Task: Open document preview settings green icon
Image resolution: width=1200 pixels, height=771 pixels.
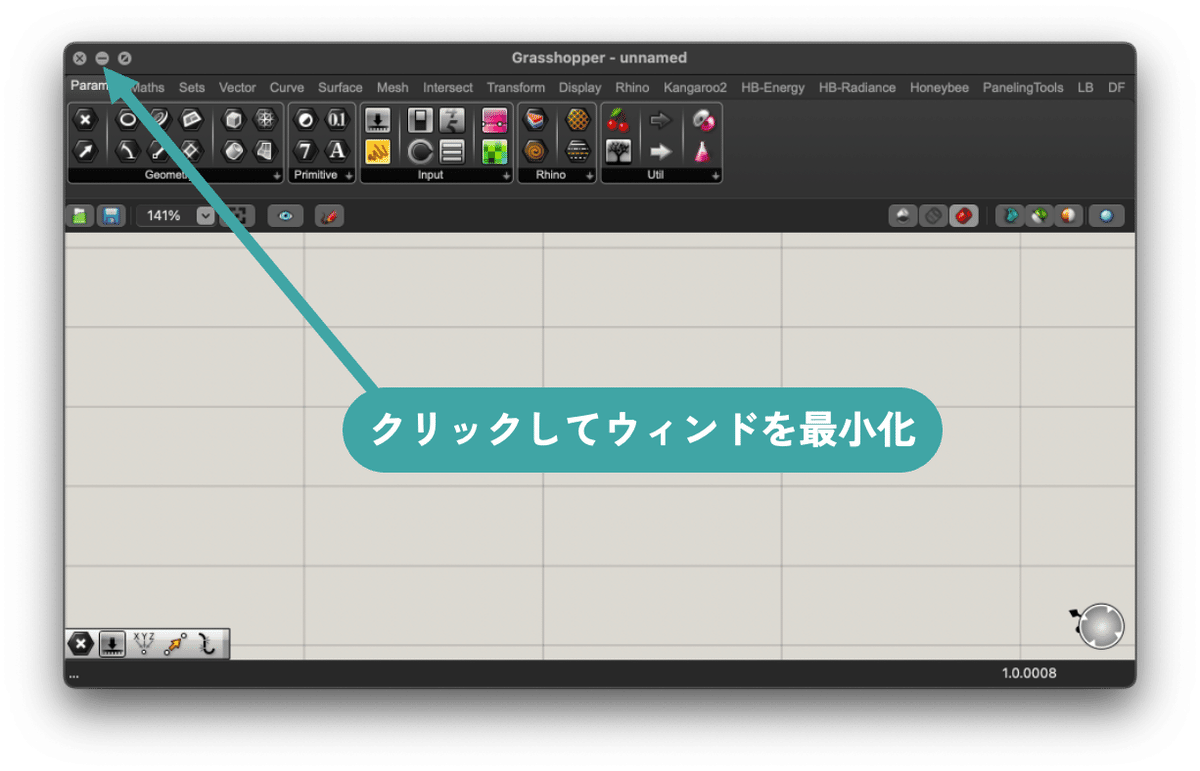Action: [1039, 215]
